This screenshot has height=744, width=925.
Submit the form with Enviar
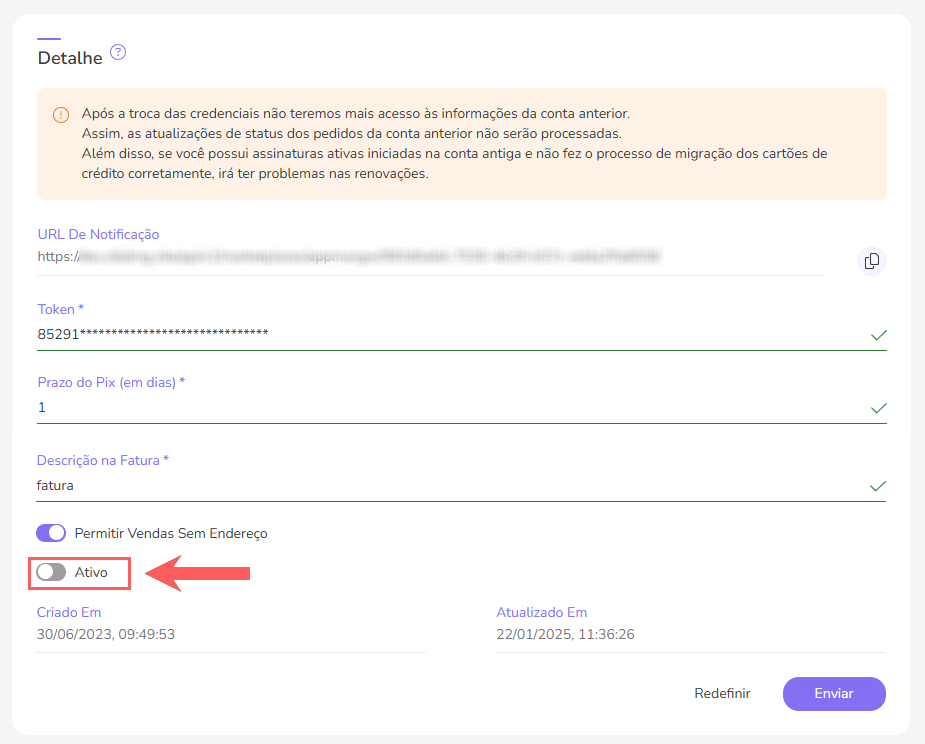pos(833,693)
